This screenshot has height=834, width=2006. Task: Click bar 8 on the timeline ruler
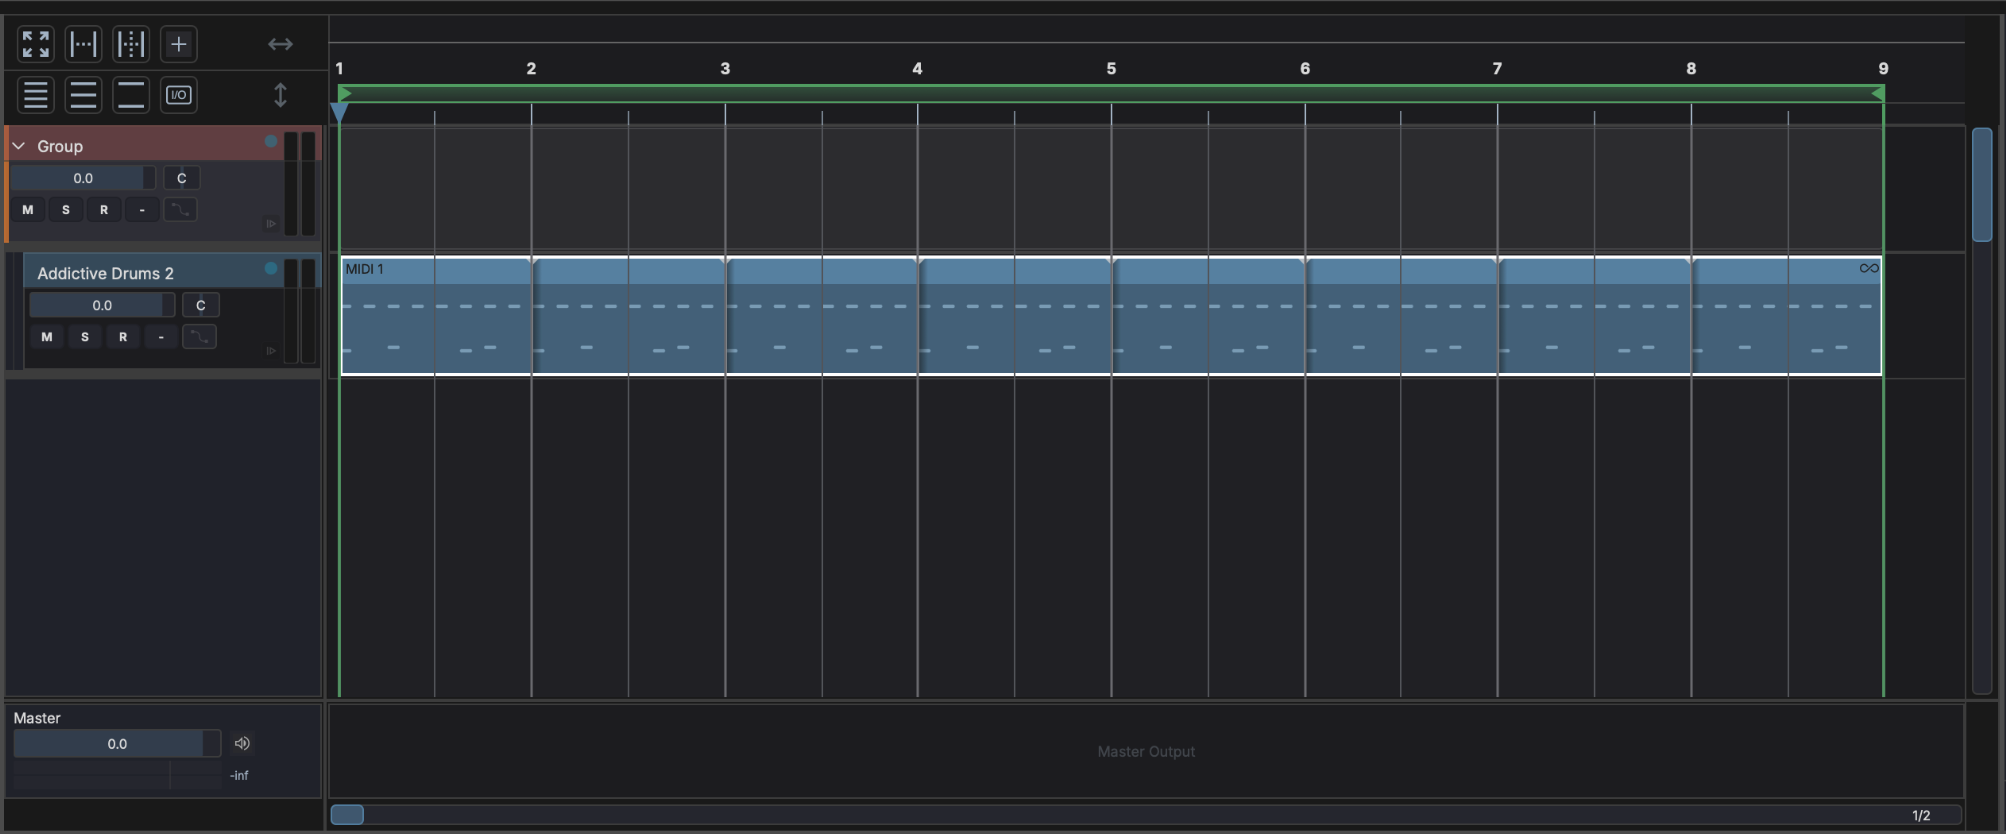1691,68
